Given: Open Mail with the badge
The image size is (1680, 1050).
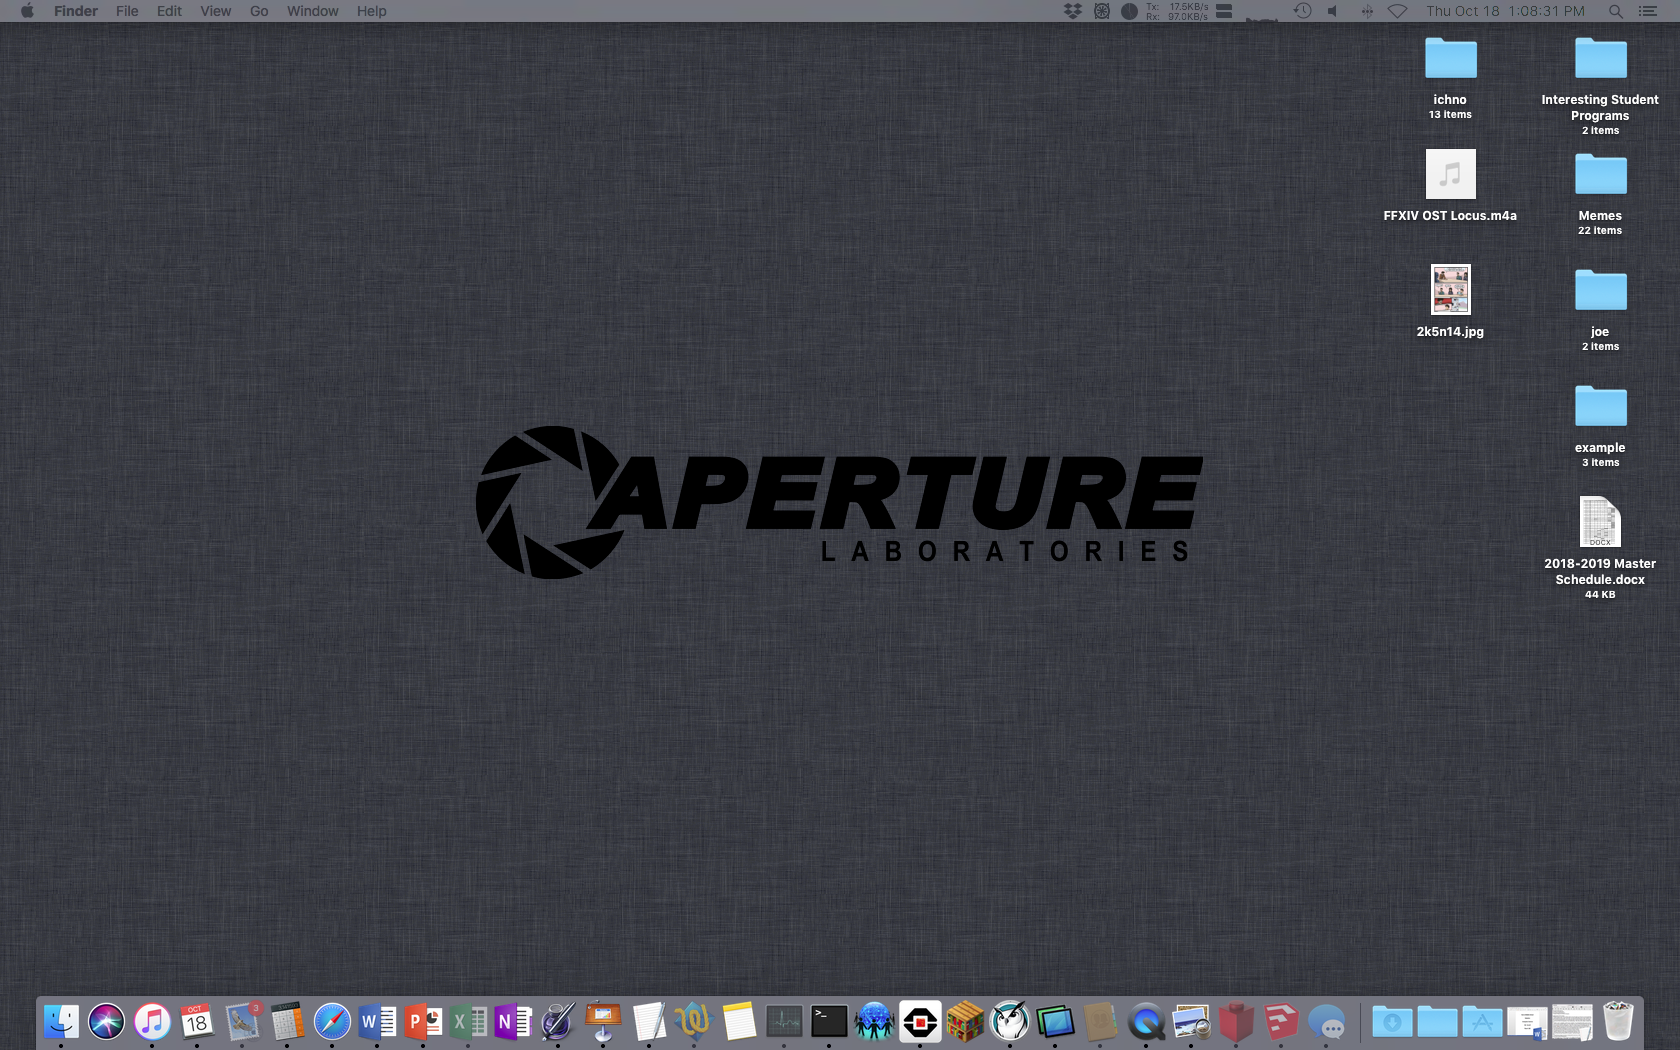Looking at the screenshot, I should tap(242, 1022).
